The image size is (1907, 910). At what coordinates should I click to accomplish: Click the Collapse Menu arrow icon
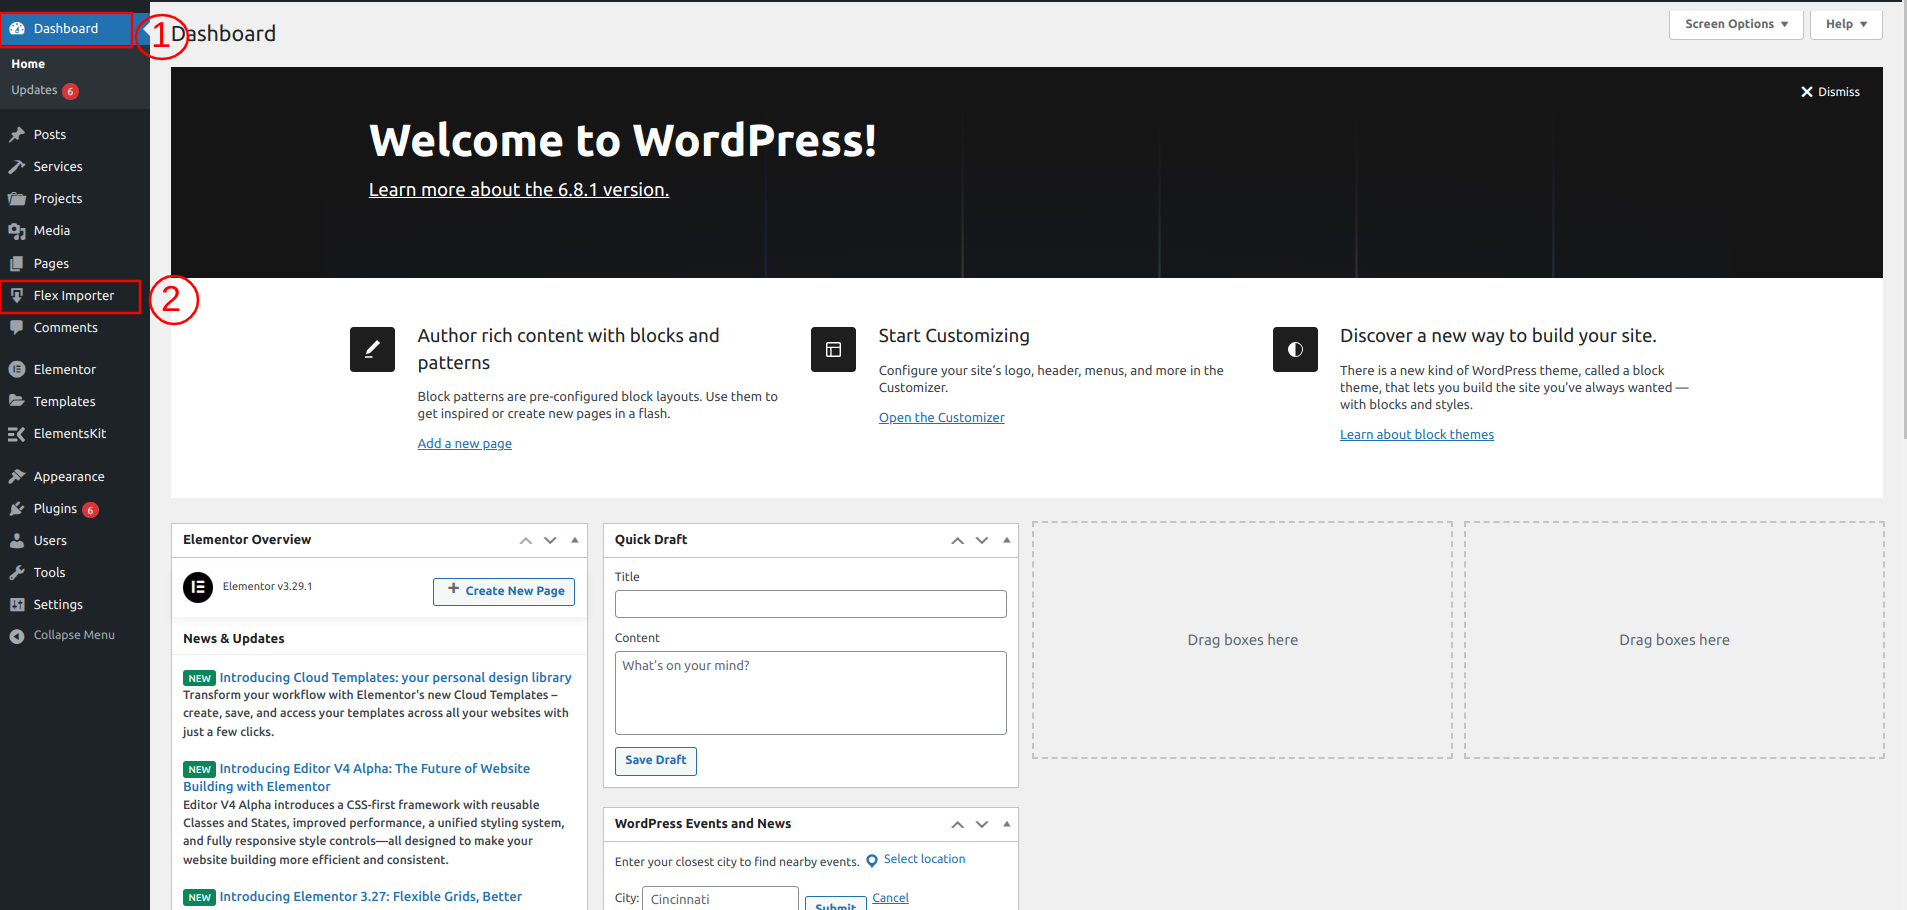[x=17, y=636]
